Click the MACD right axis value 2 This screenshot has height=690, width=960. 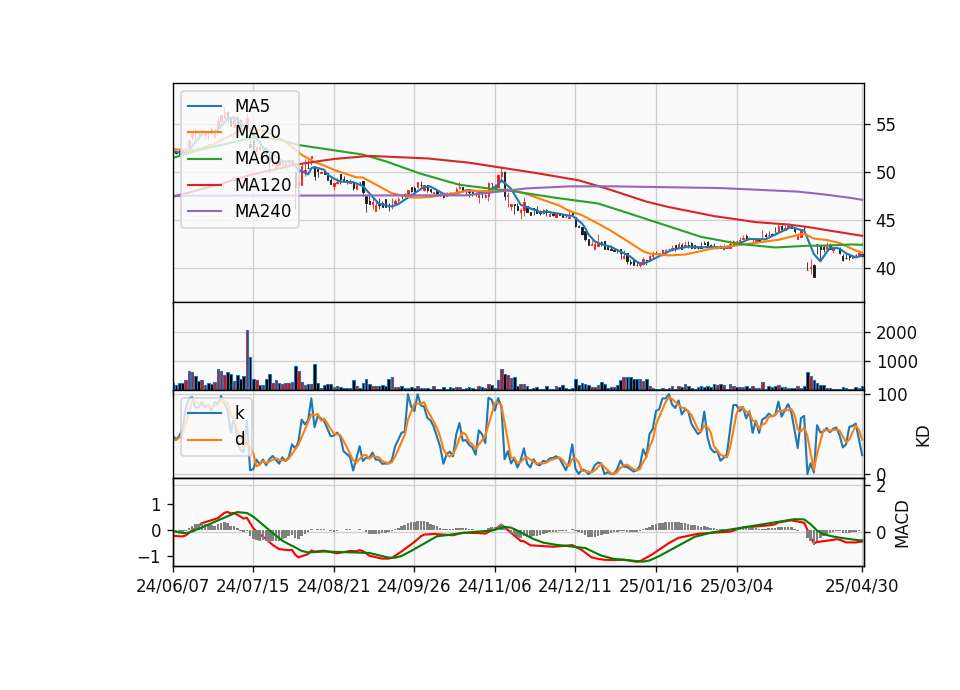pos(881,487)
